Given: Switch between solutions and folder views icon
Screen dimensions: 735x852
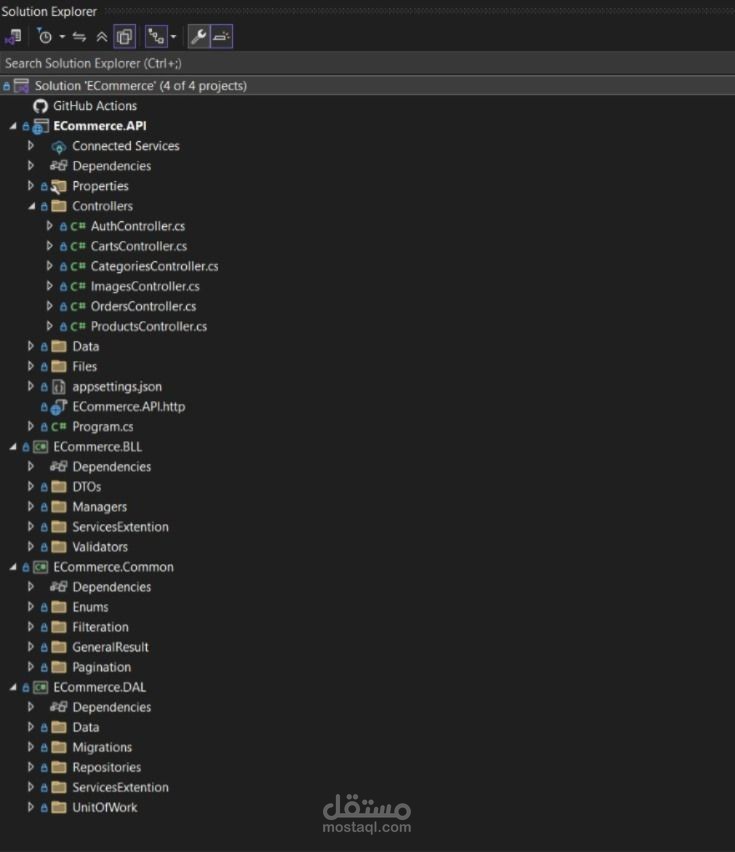Looking at the screenshot, I should click(x=13, y=37).
